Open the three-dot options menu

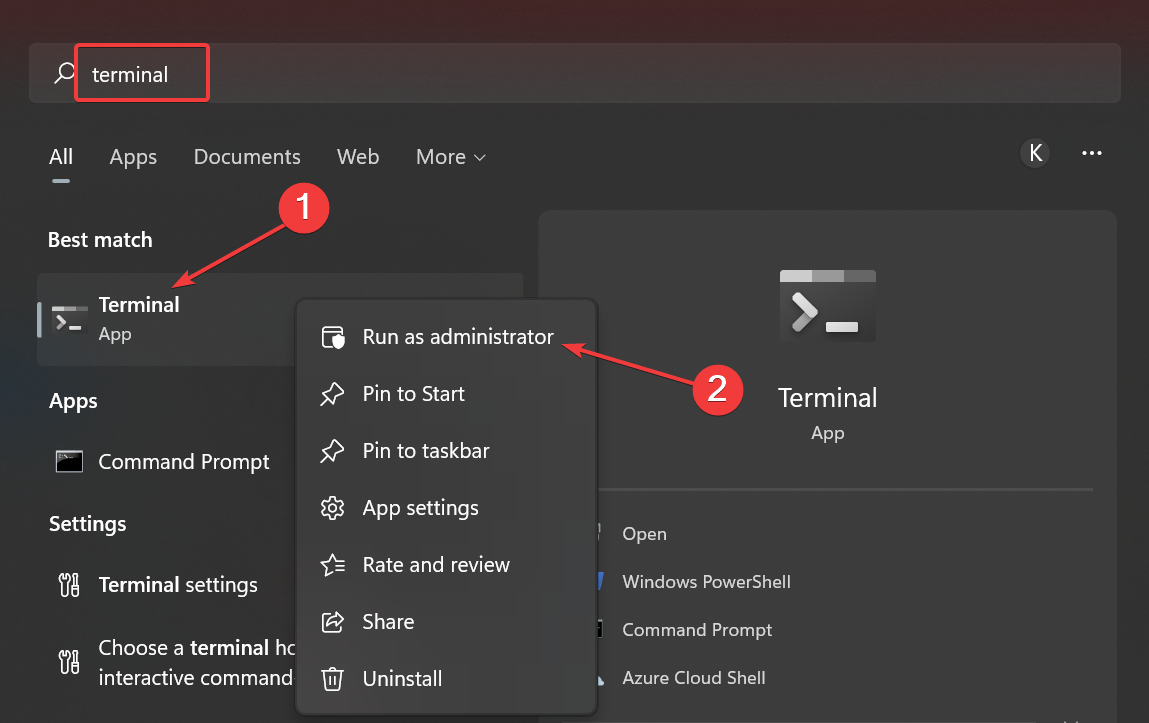point(1091,153)
